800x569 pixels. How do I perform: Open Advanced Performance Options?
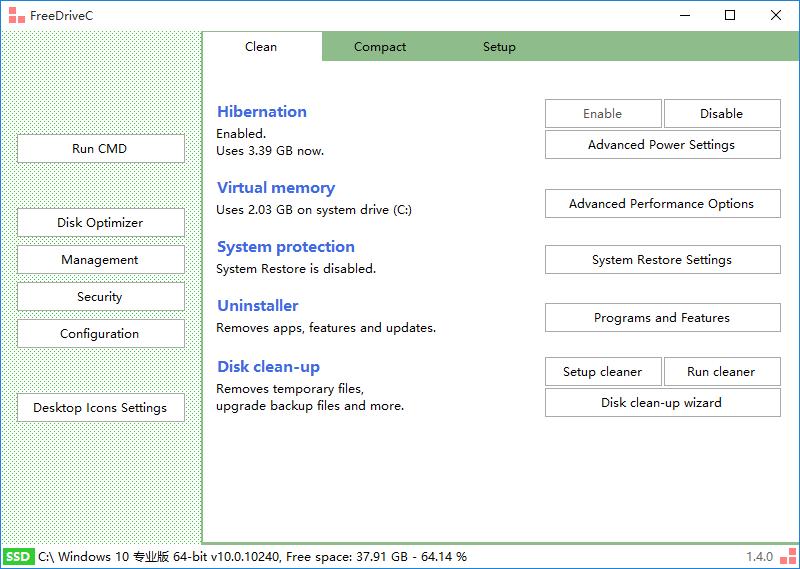click(x=662, y=204)
